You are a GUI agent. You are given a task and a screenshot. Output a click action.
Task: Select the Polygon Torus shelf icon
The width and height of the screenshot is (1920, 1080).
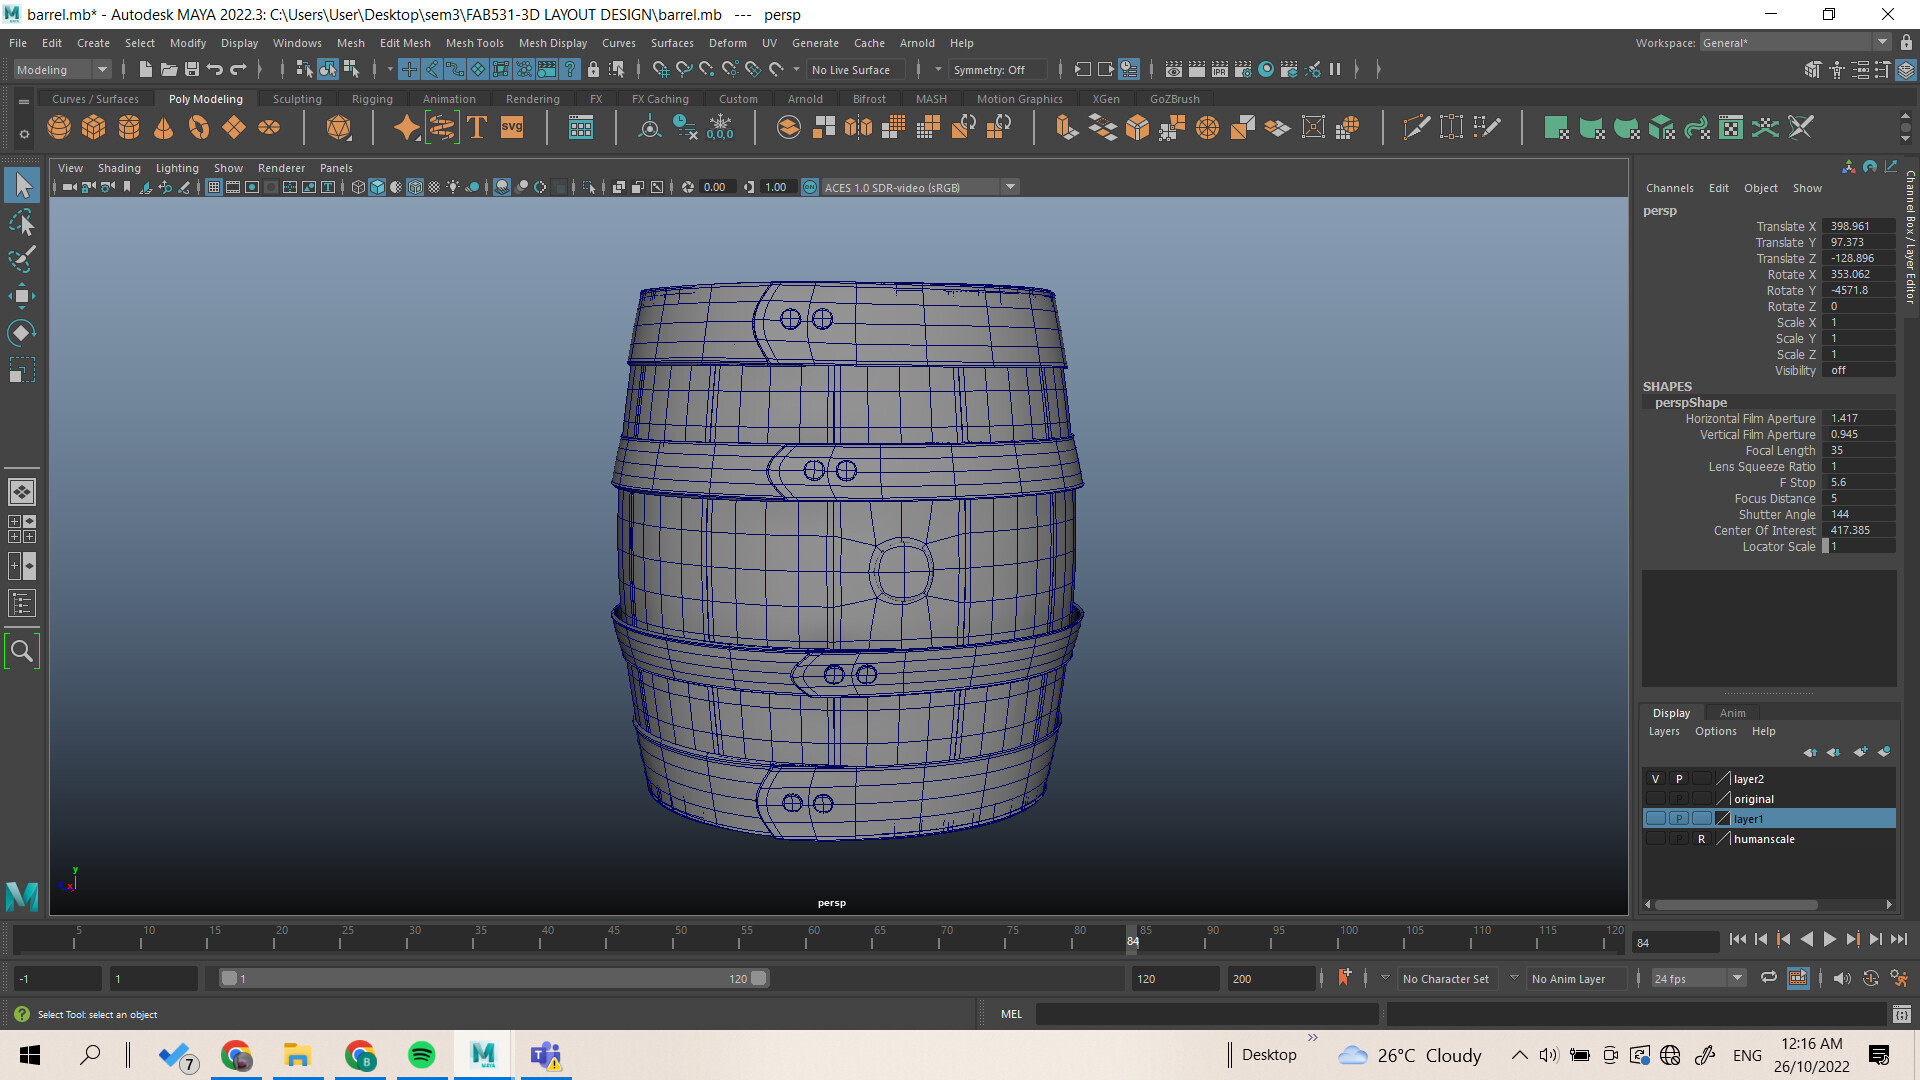(x=197, y=127)
